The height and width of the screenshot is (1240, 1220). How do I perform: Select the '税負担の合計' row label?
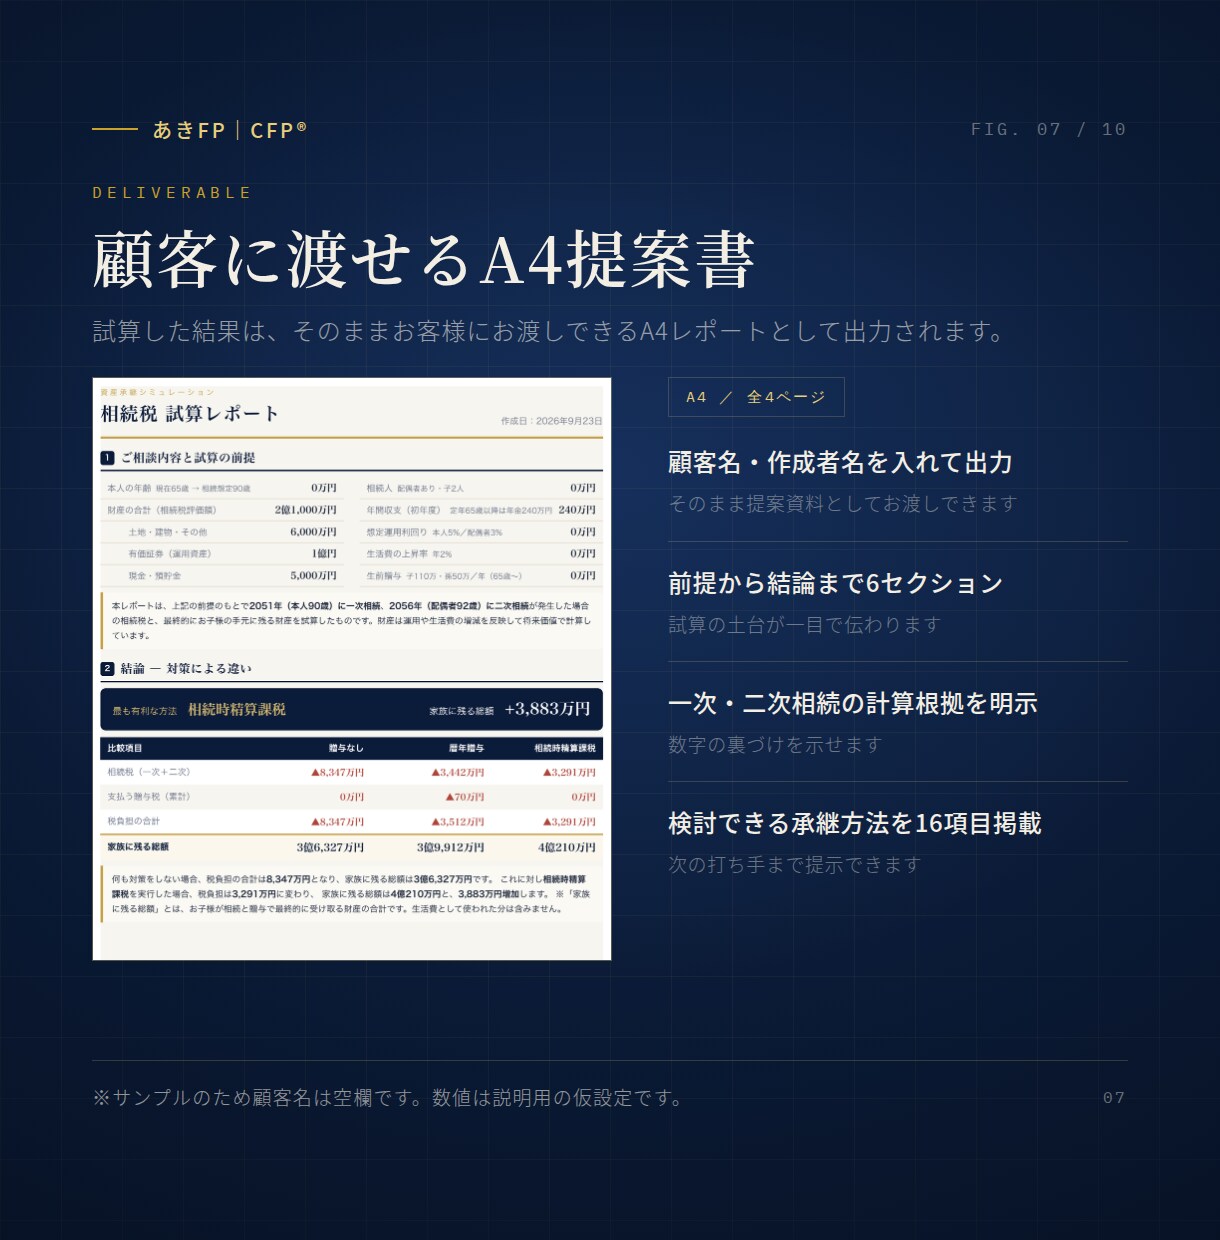click(x=134, y=821)
